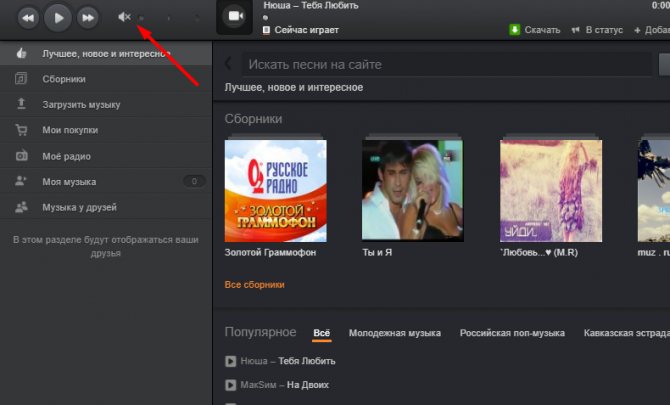670x405 pixels.
Task: Click the Моя музыка person icon
Action: click(21, 181)
